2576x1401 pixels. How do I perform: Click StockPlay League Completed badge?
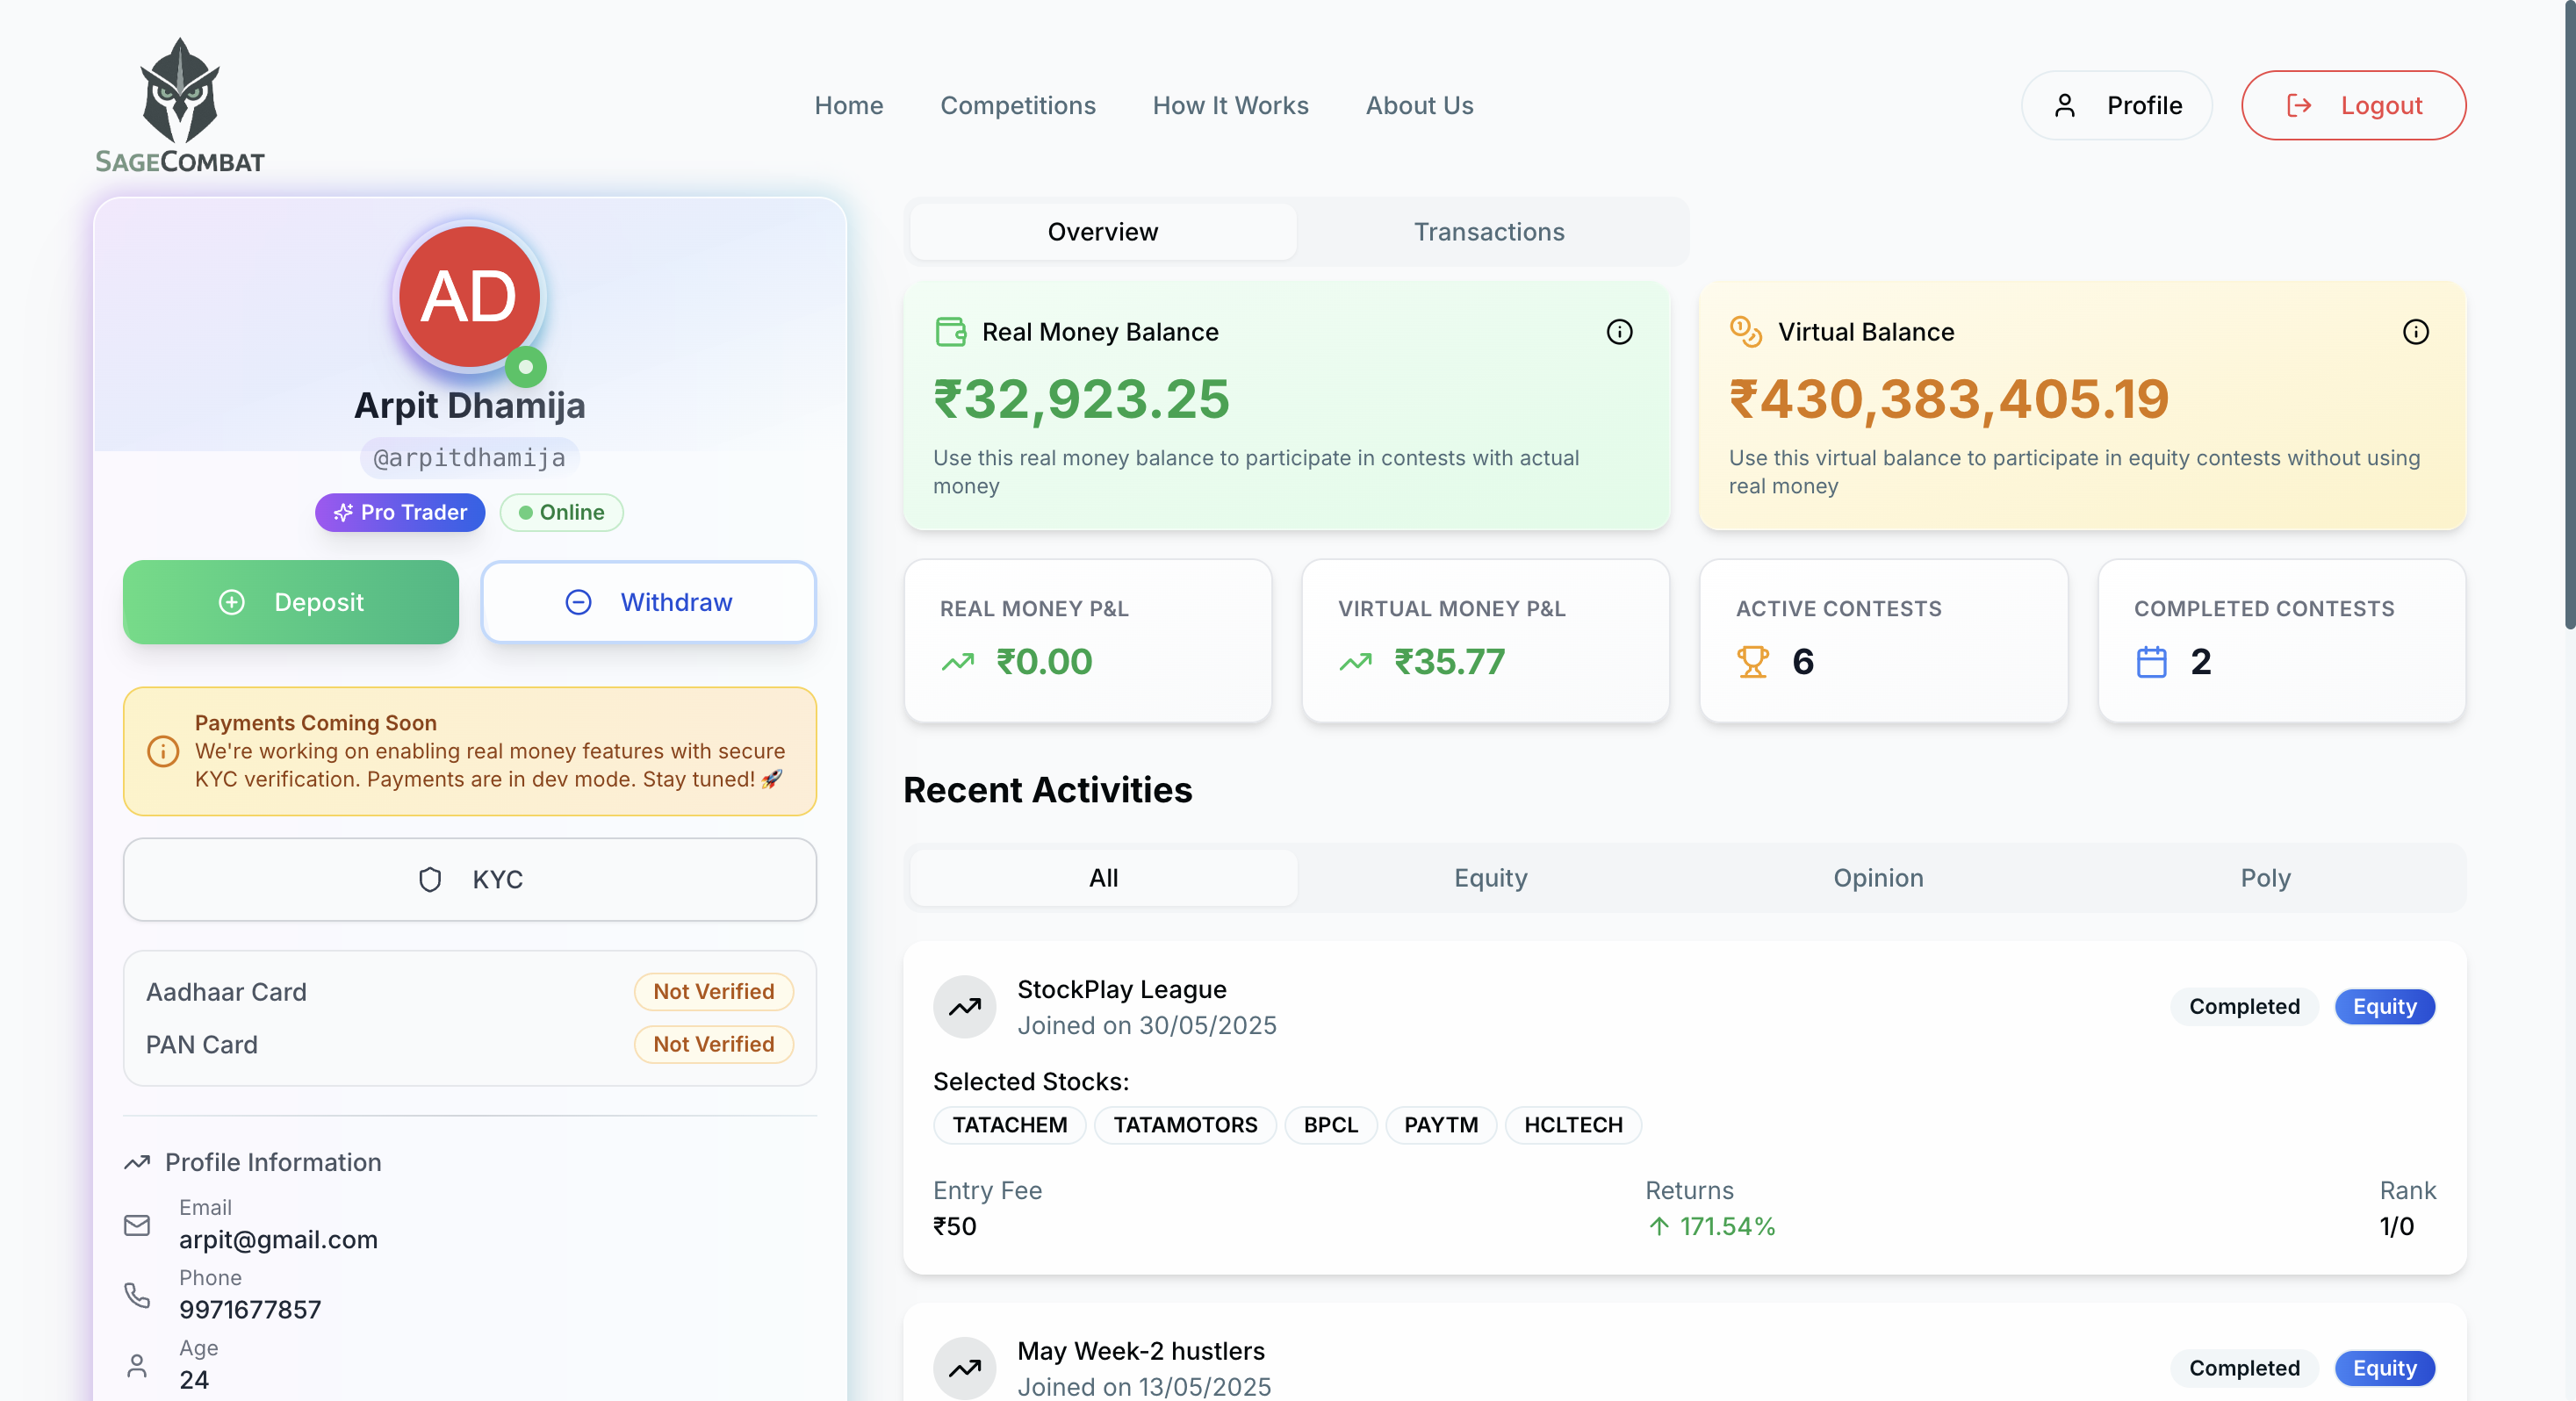[2244, 1007]
